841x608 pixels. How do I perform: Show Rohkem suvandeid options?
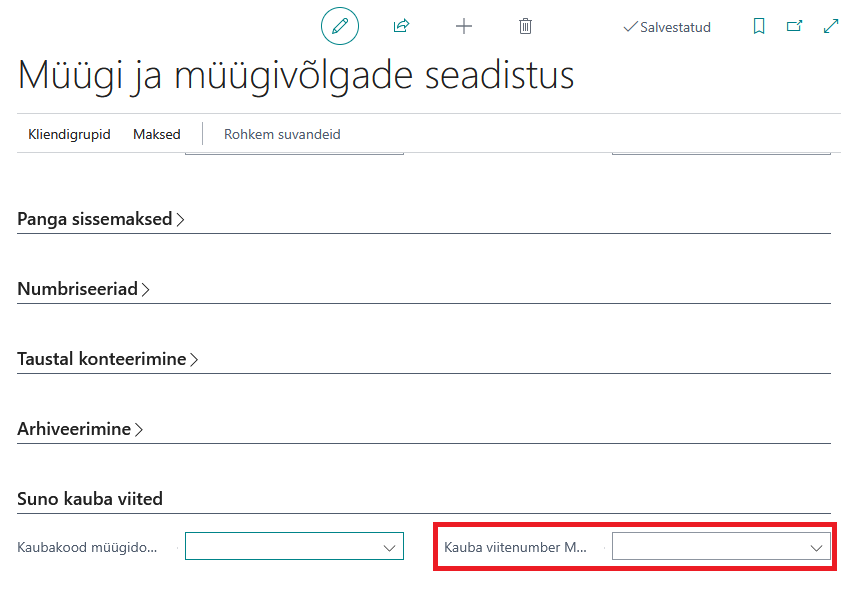tap(282, 134)
